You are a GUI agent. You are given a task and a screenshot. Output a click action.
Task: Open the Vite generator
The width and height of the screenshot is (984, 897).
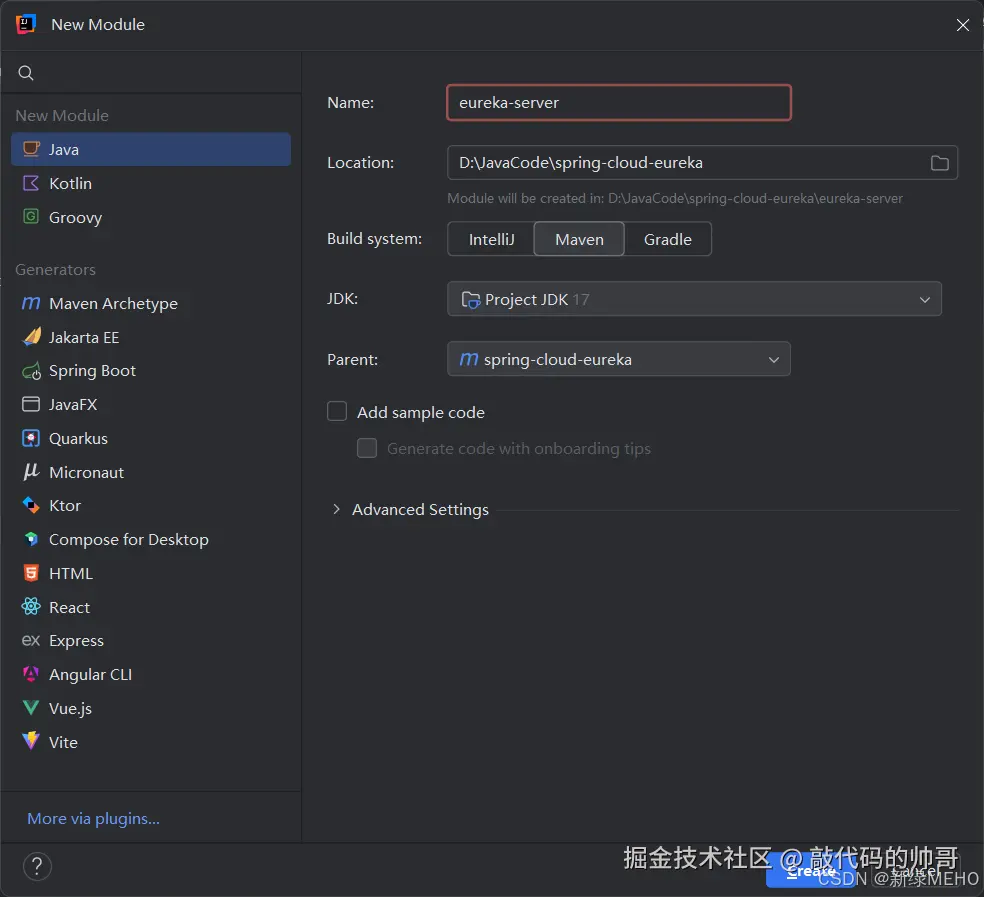pos(151,742)
